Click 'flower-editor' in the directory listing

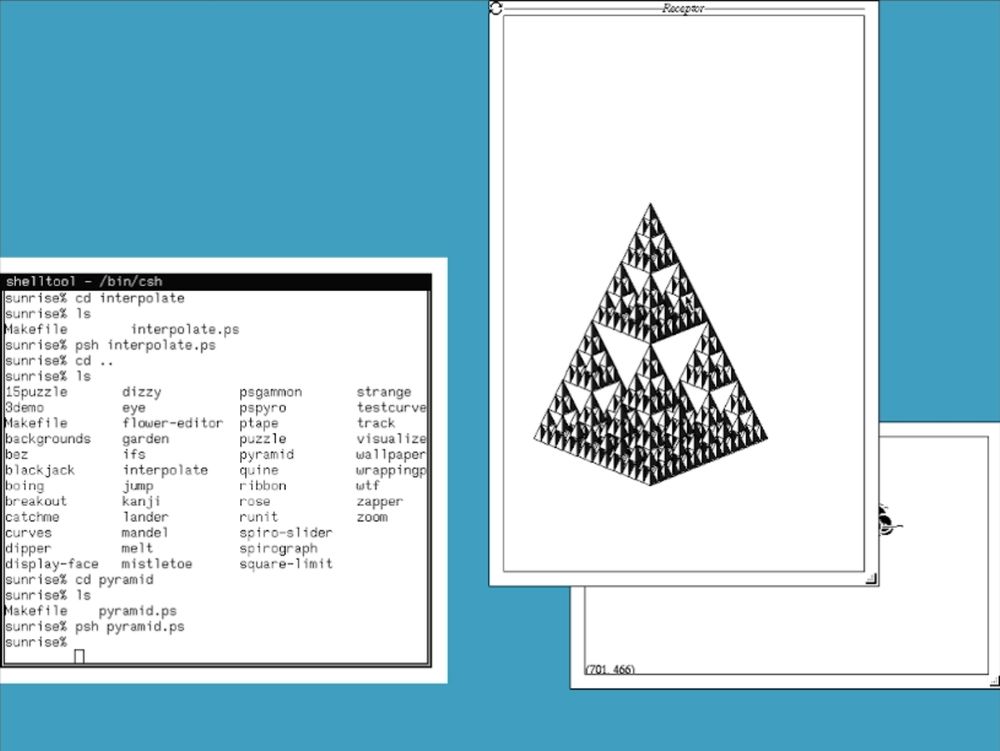(x=173, y=423)
